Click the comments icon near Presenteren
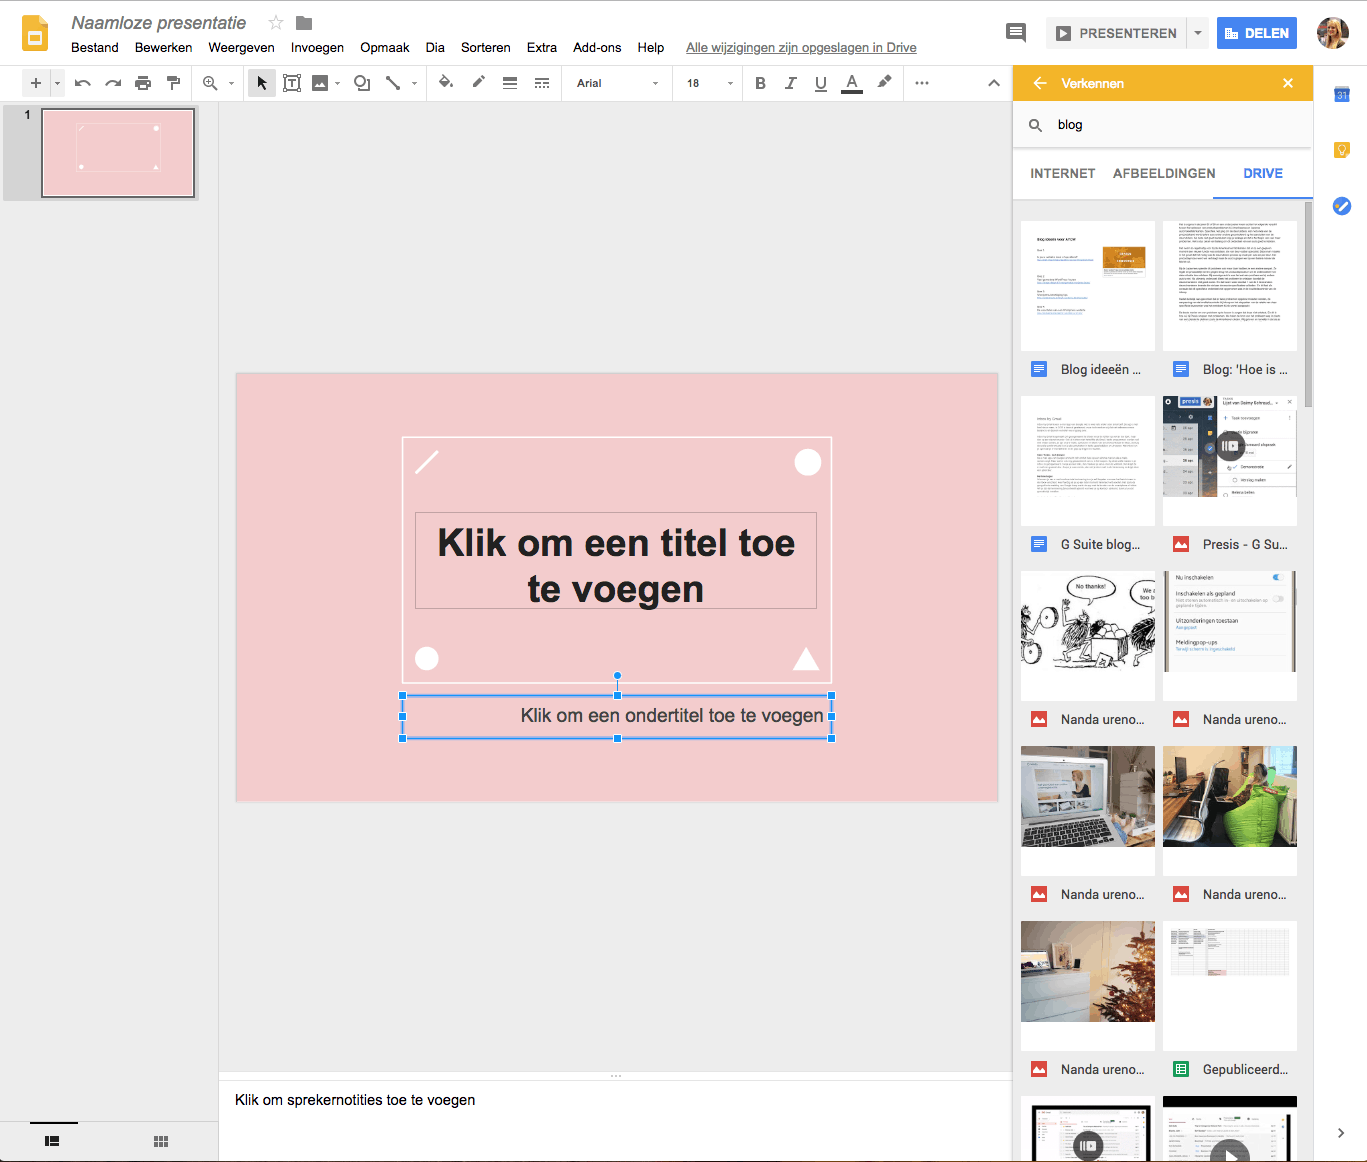The width and height of the screenshot is (1367, 1162). click(1016, 32)
